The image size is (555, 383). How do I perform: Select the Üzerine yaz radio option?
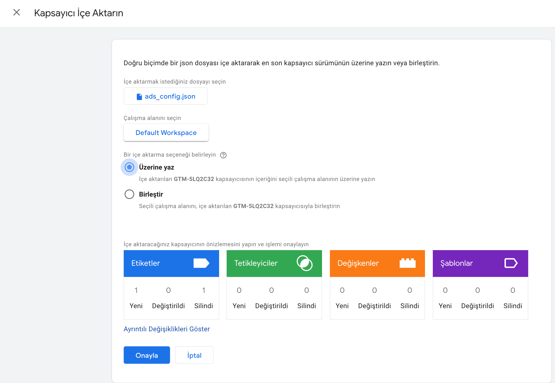[x=129, y=167]
